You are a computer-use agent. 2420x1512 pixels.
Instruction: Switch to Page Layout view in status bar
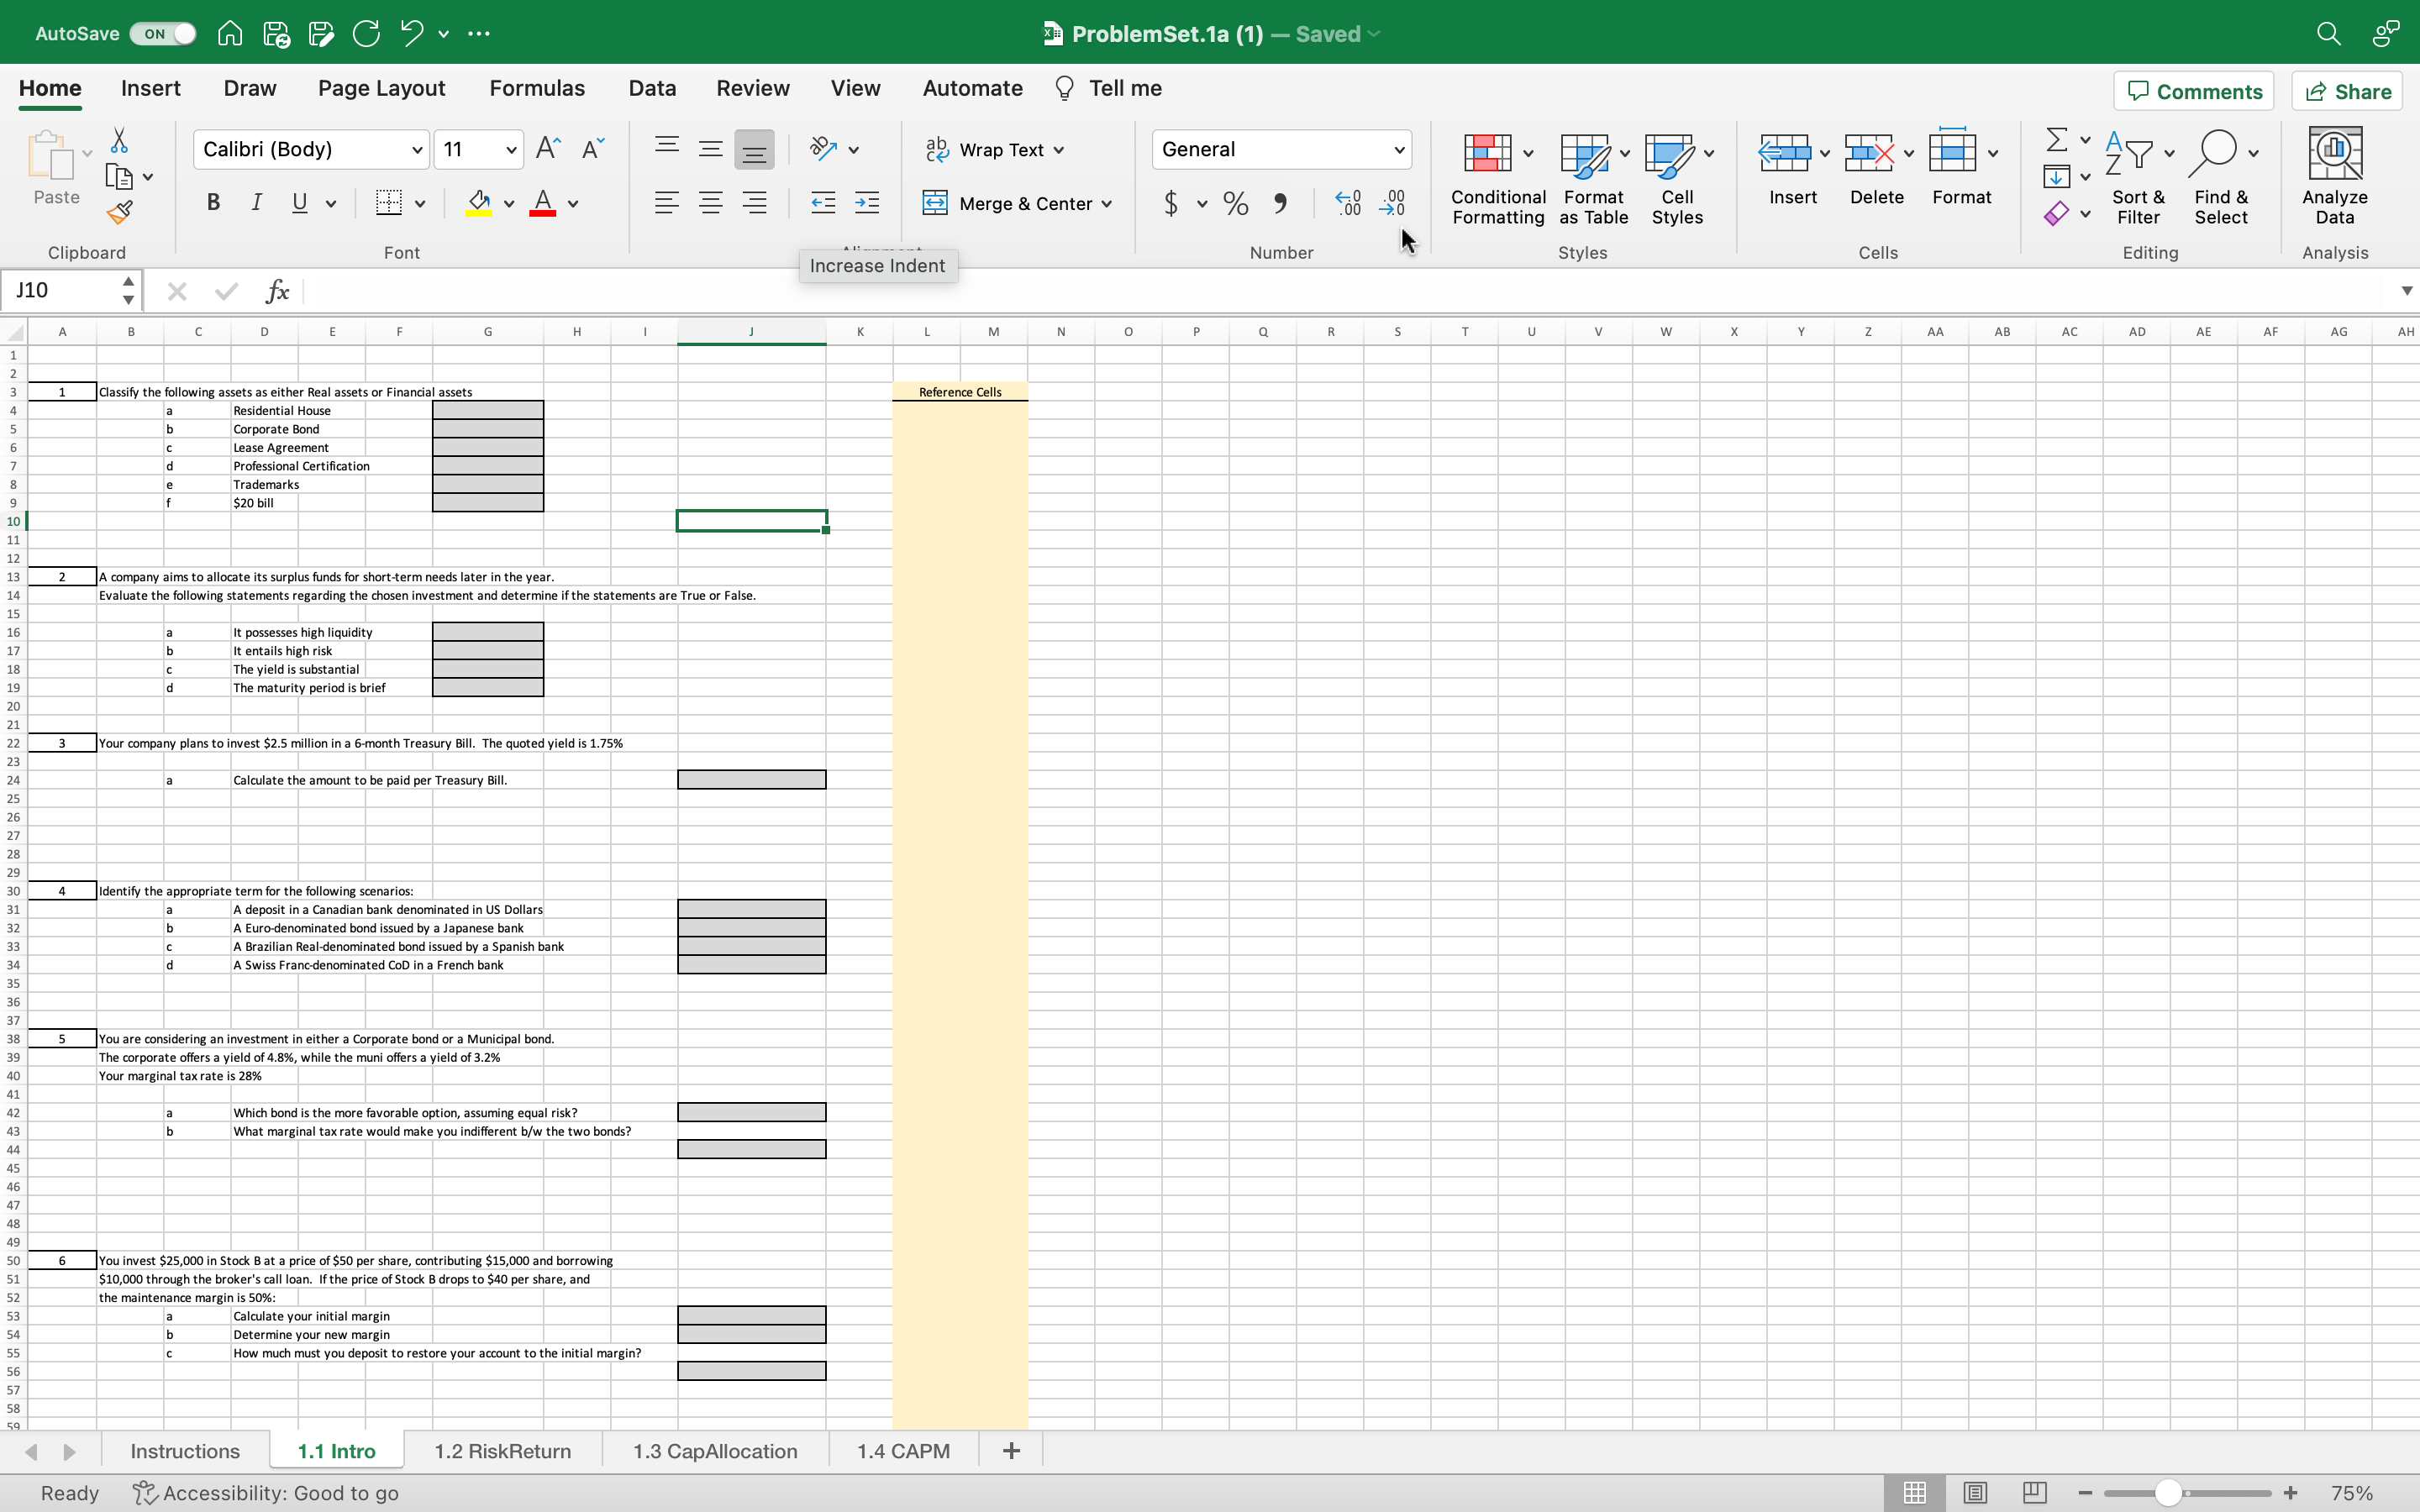pyautogui.click(x=1974, y=1492)
